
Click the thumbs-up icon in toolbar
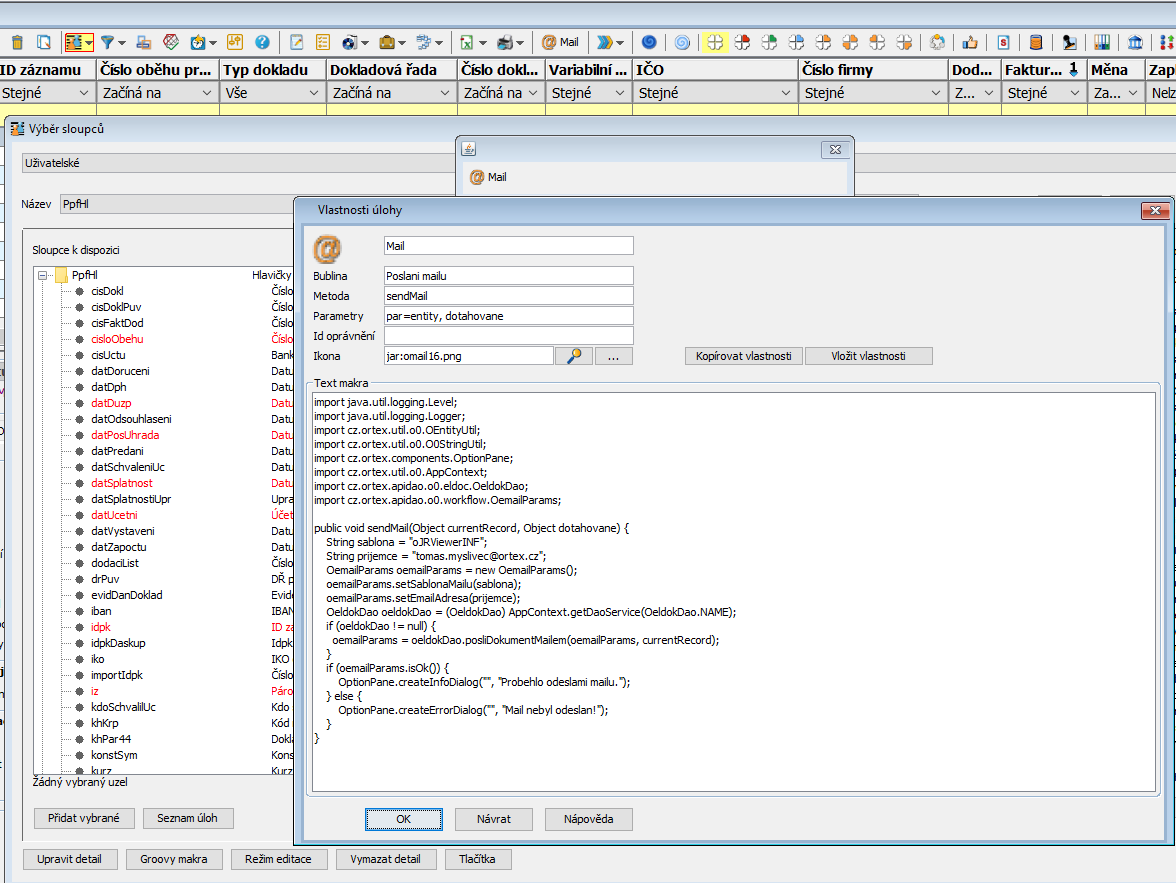tap(970, 42)
